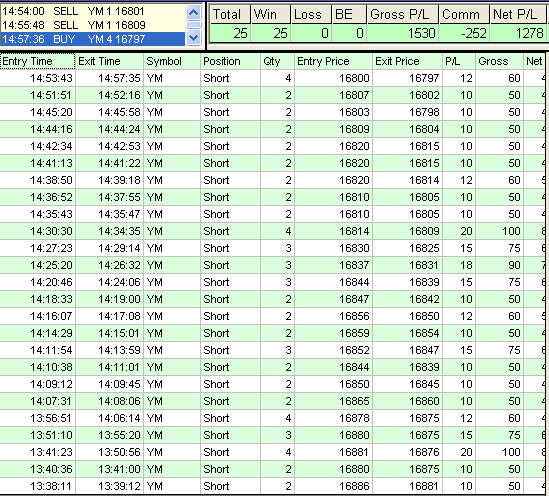Click the Comm summary header
The width and height of the screenshot is (549, 496).
click(464, 14)
